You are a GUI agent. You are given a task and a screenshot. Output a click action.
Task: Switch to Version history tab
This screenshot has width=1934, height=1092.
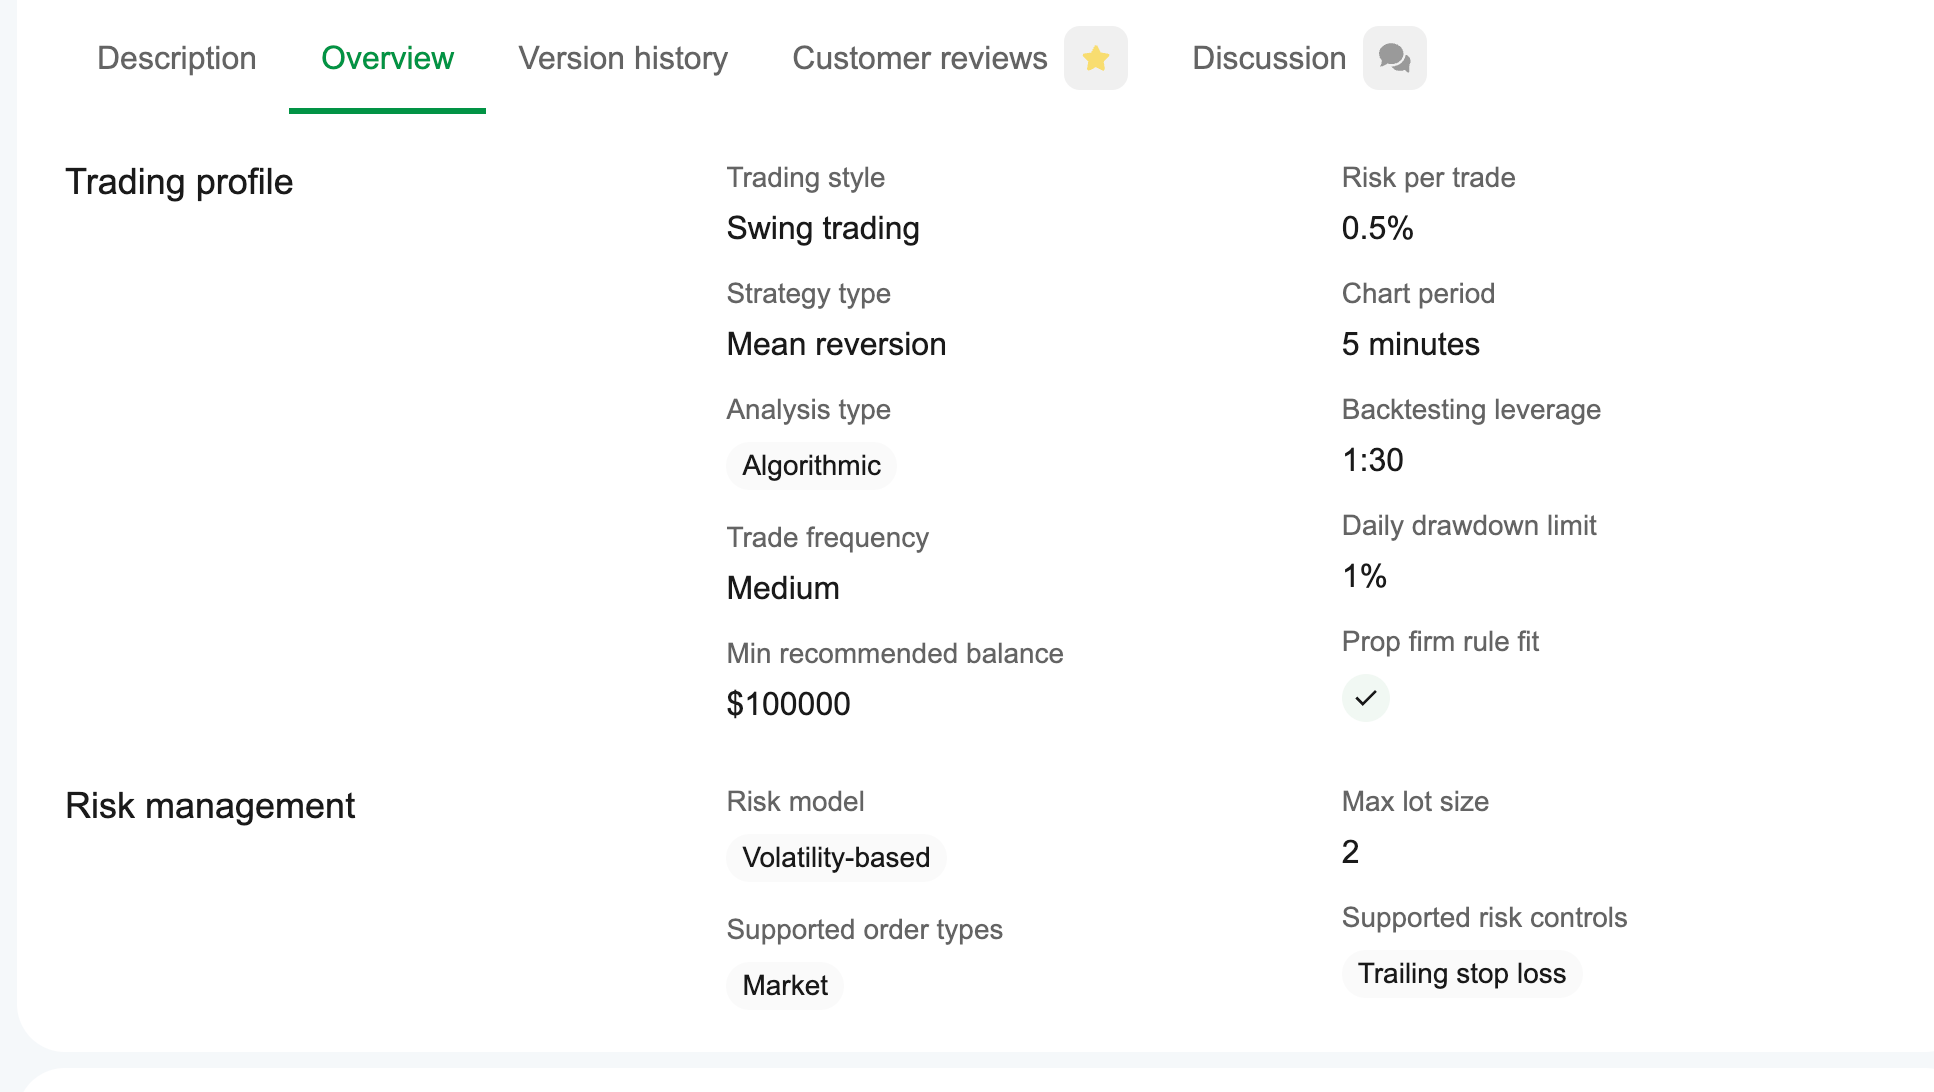tap(622, 58)
